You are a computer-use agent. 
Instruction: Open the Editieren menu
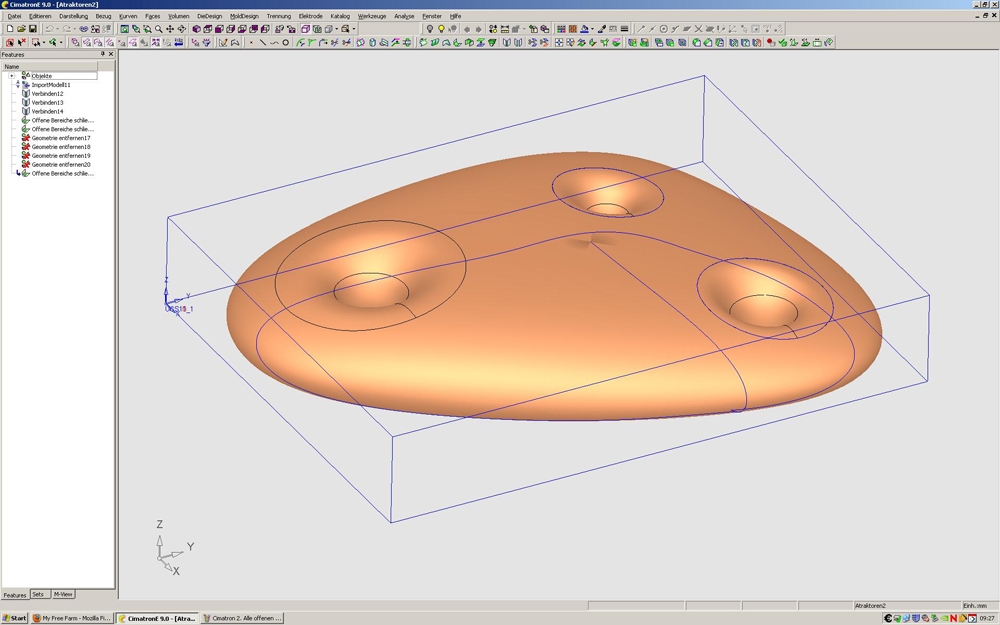(x=40, y=16)
